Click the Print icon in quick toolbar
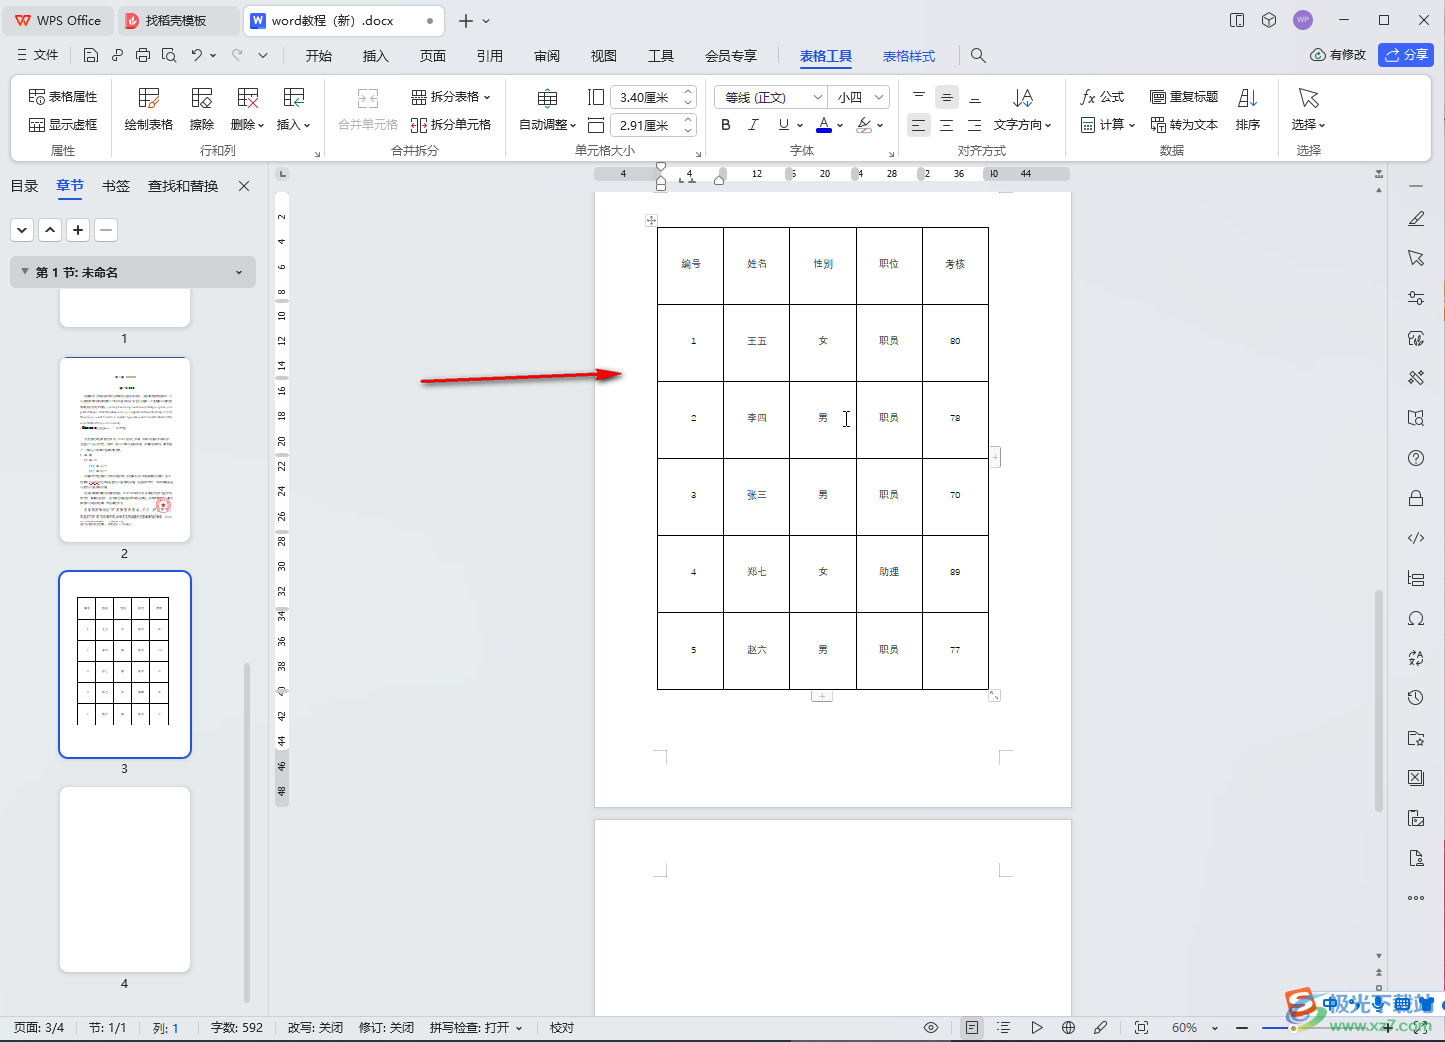Image resolution: width=1445 pixels, height=1042 pixels. [x=143, y=55]
